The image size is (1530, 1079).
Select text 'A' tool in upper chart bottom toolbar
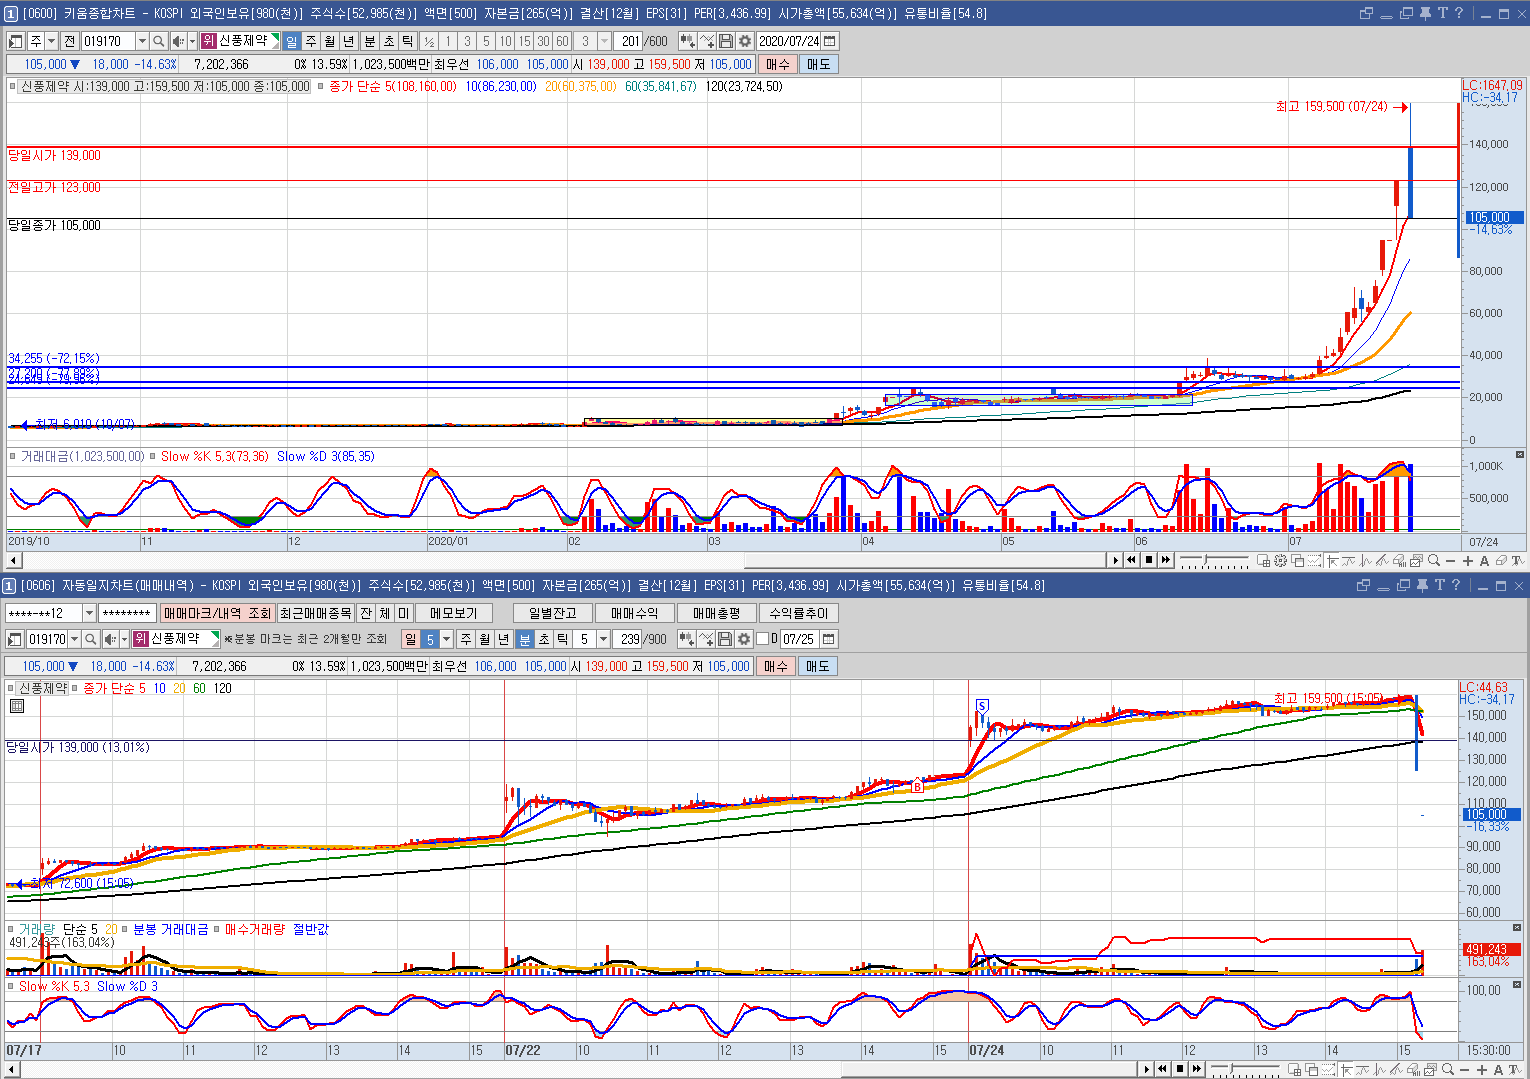pyautogui.click(x=1485, y=561)
